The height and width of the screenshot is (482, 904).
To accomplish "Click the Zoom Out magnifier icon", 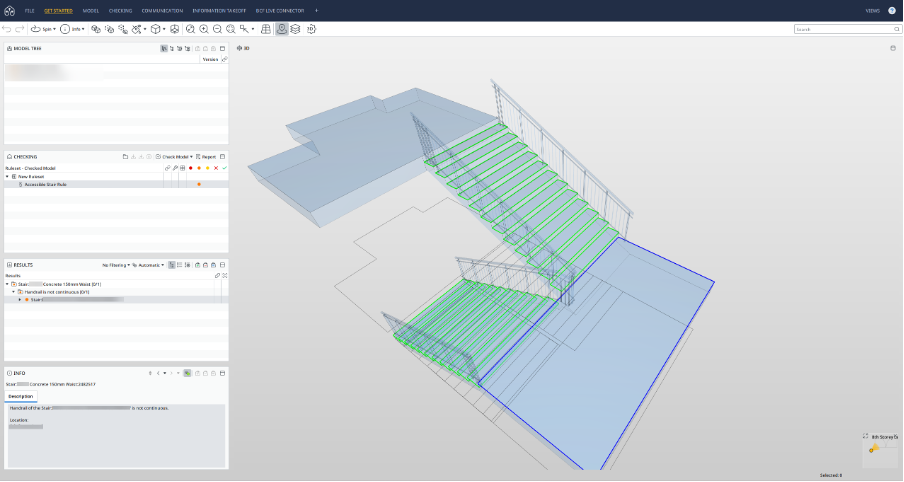I will point(217,30).
